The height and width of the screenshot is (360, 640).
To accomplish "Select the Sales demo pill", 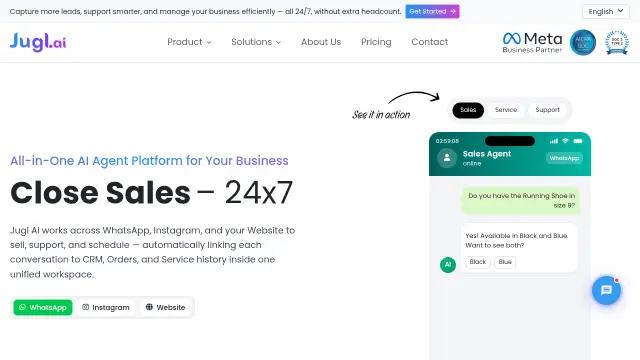I will click(468, 110).
